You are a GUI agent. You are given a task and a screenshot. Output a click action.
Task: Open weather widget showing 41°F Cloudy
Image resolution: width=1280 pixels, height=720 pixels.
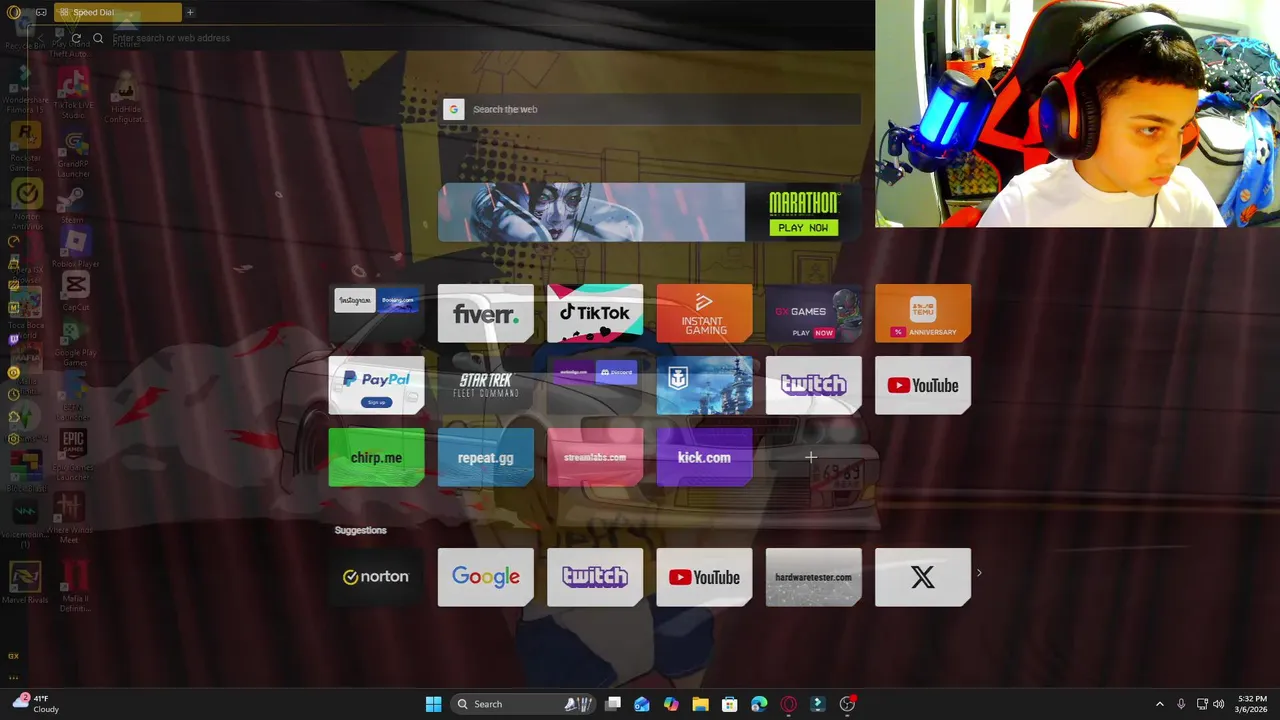coord(36,704)
